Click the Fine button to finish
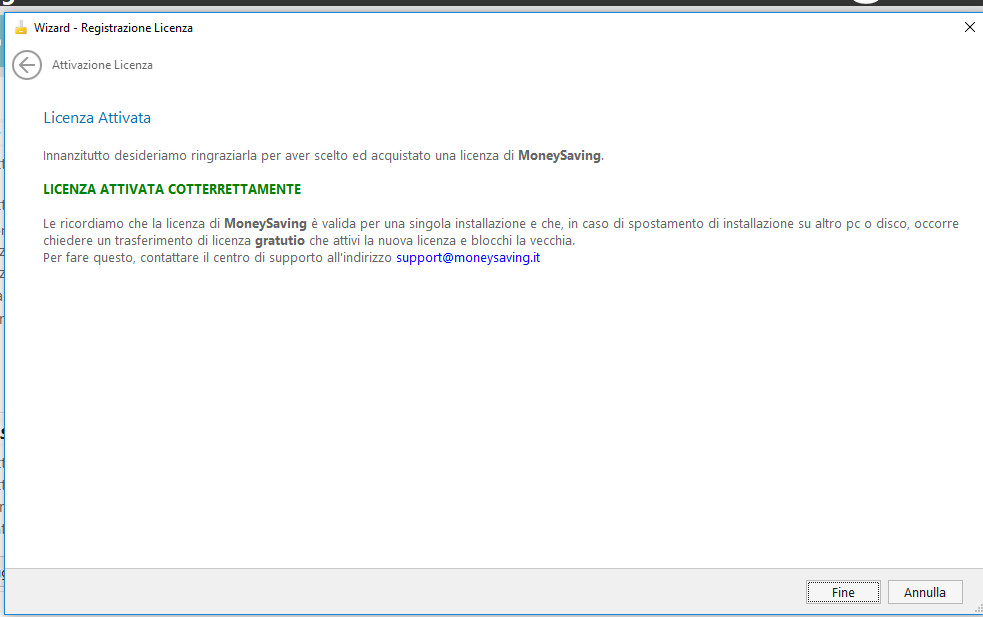 pos(843,593)
